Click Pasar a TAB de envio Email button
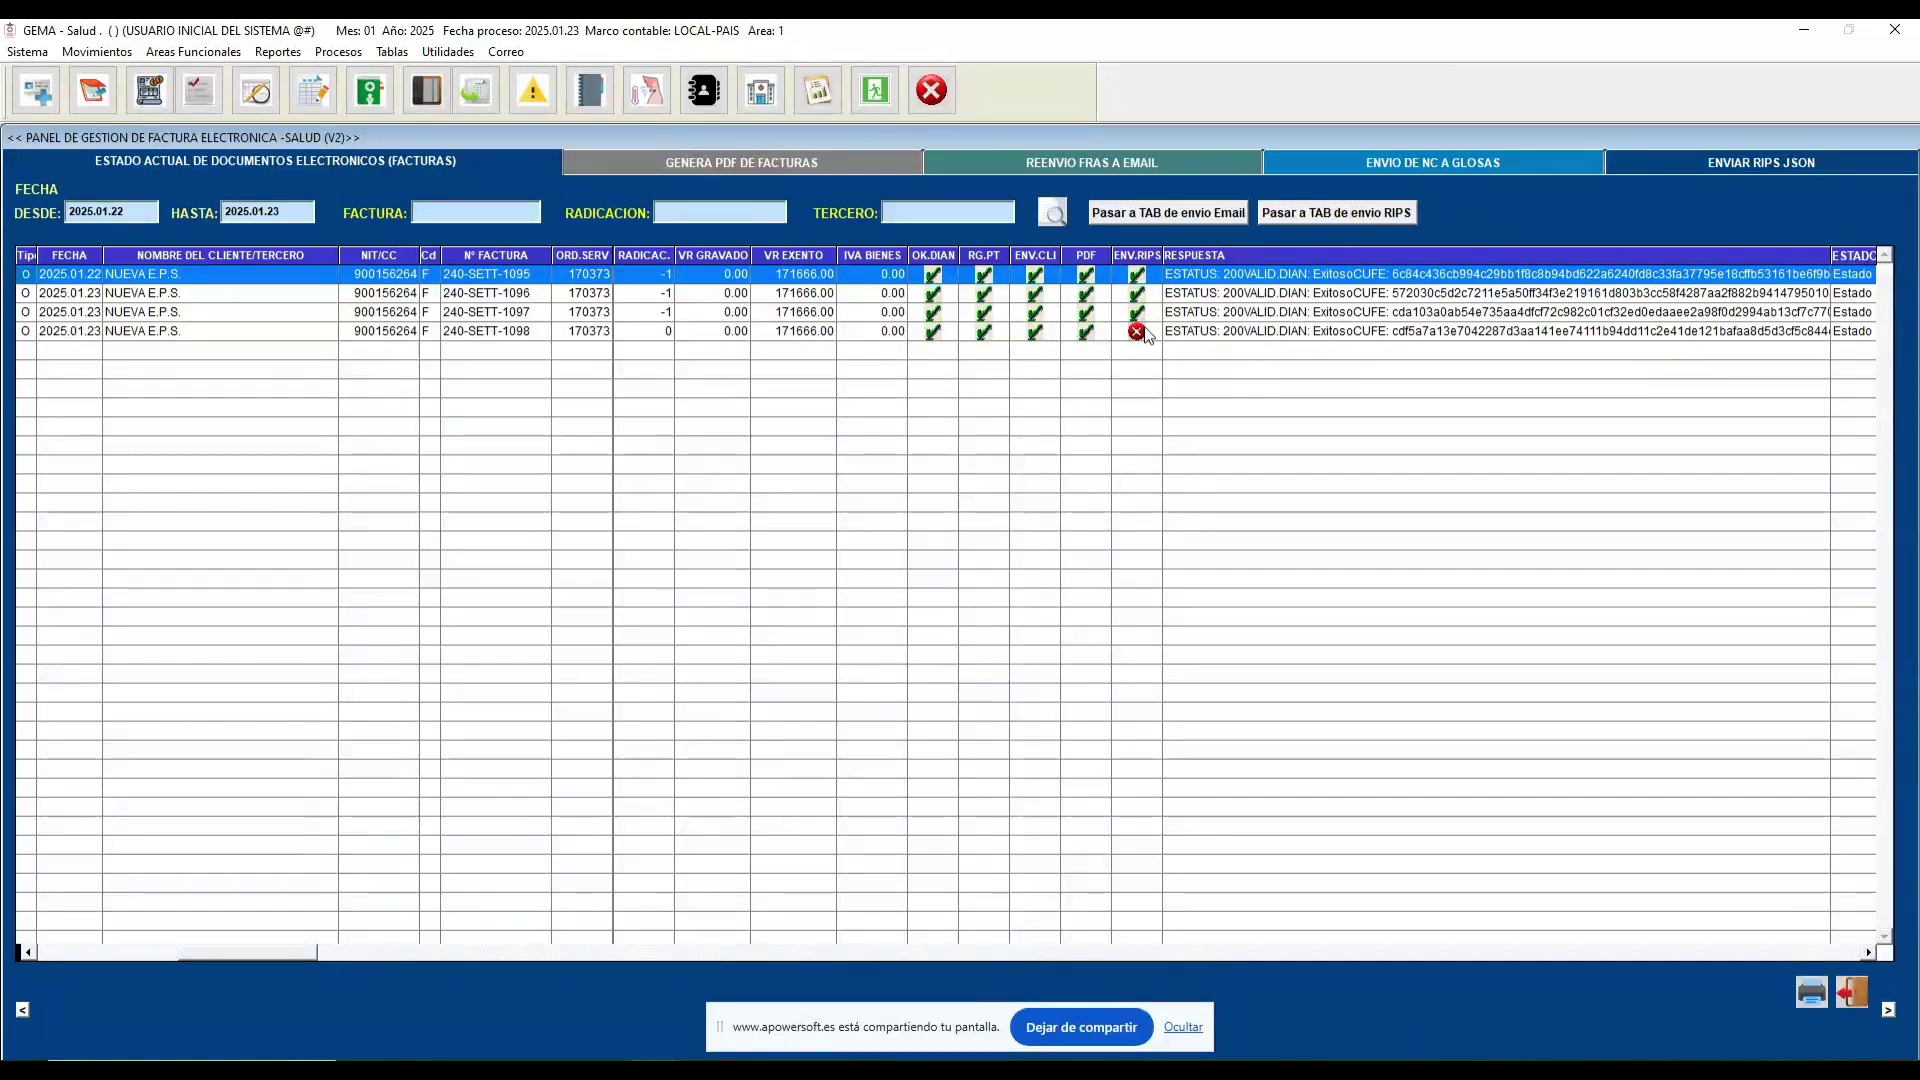 1168,213
